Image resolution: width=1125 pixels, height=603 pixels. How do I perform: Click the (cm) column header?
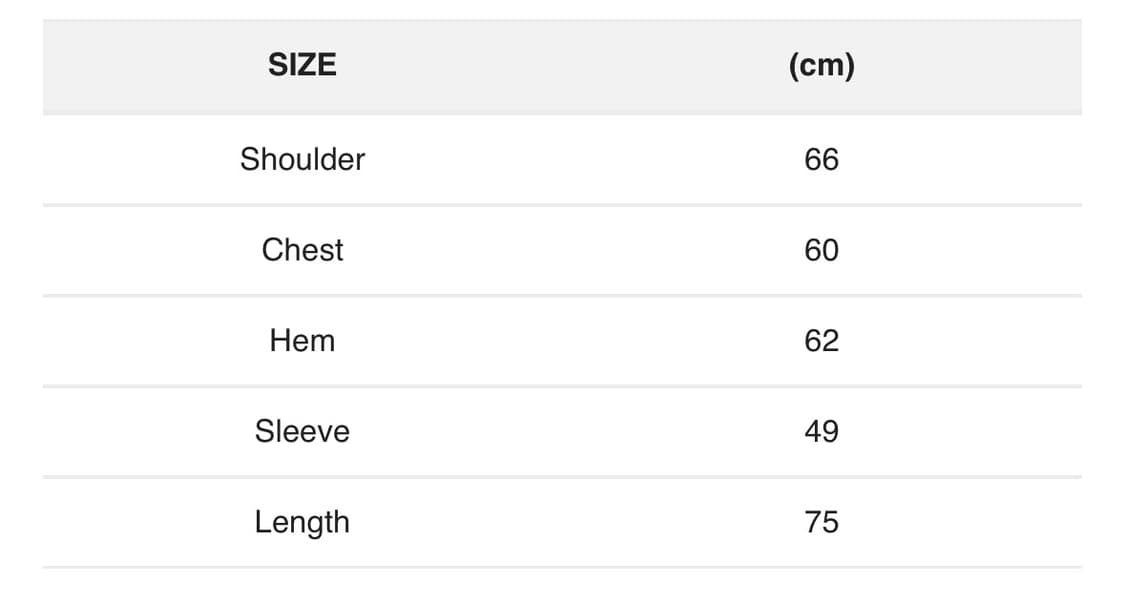(821, 65)
